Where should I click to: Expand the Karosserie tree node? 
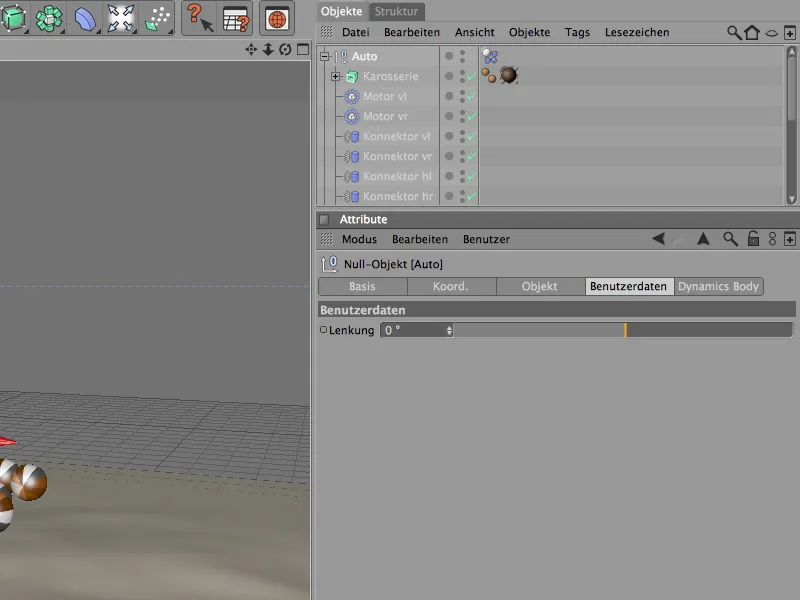point(336,76)
